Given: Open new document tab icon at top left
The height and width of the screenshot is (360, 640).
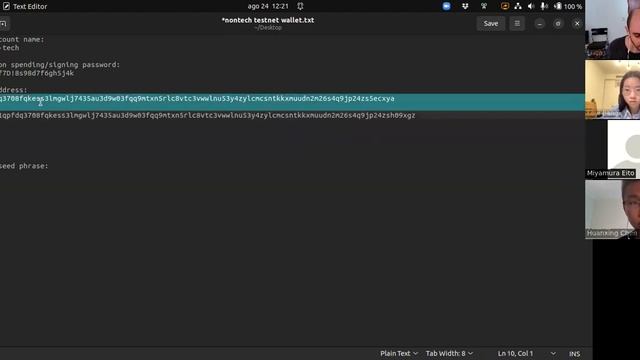Looking at the screenshot, I should click(3, 24).
